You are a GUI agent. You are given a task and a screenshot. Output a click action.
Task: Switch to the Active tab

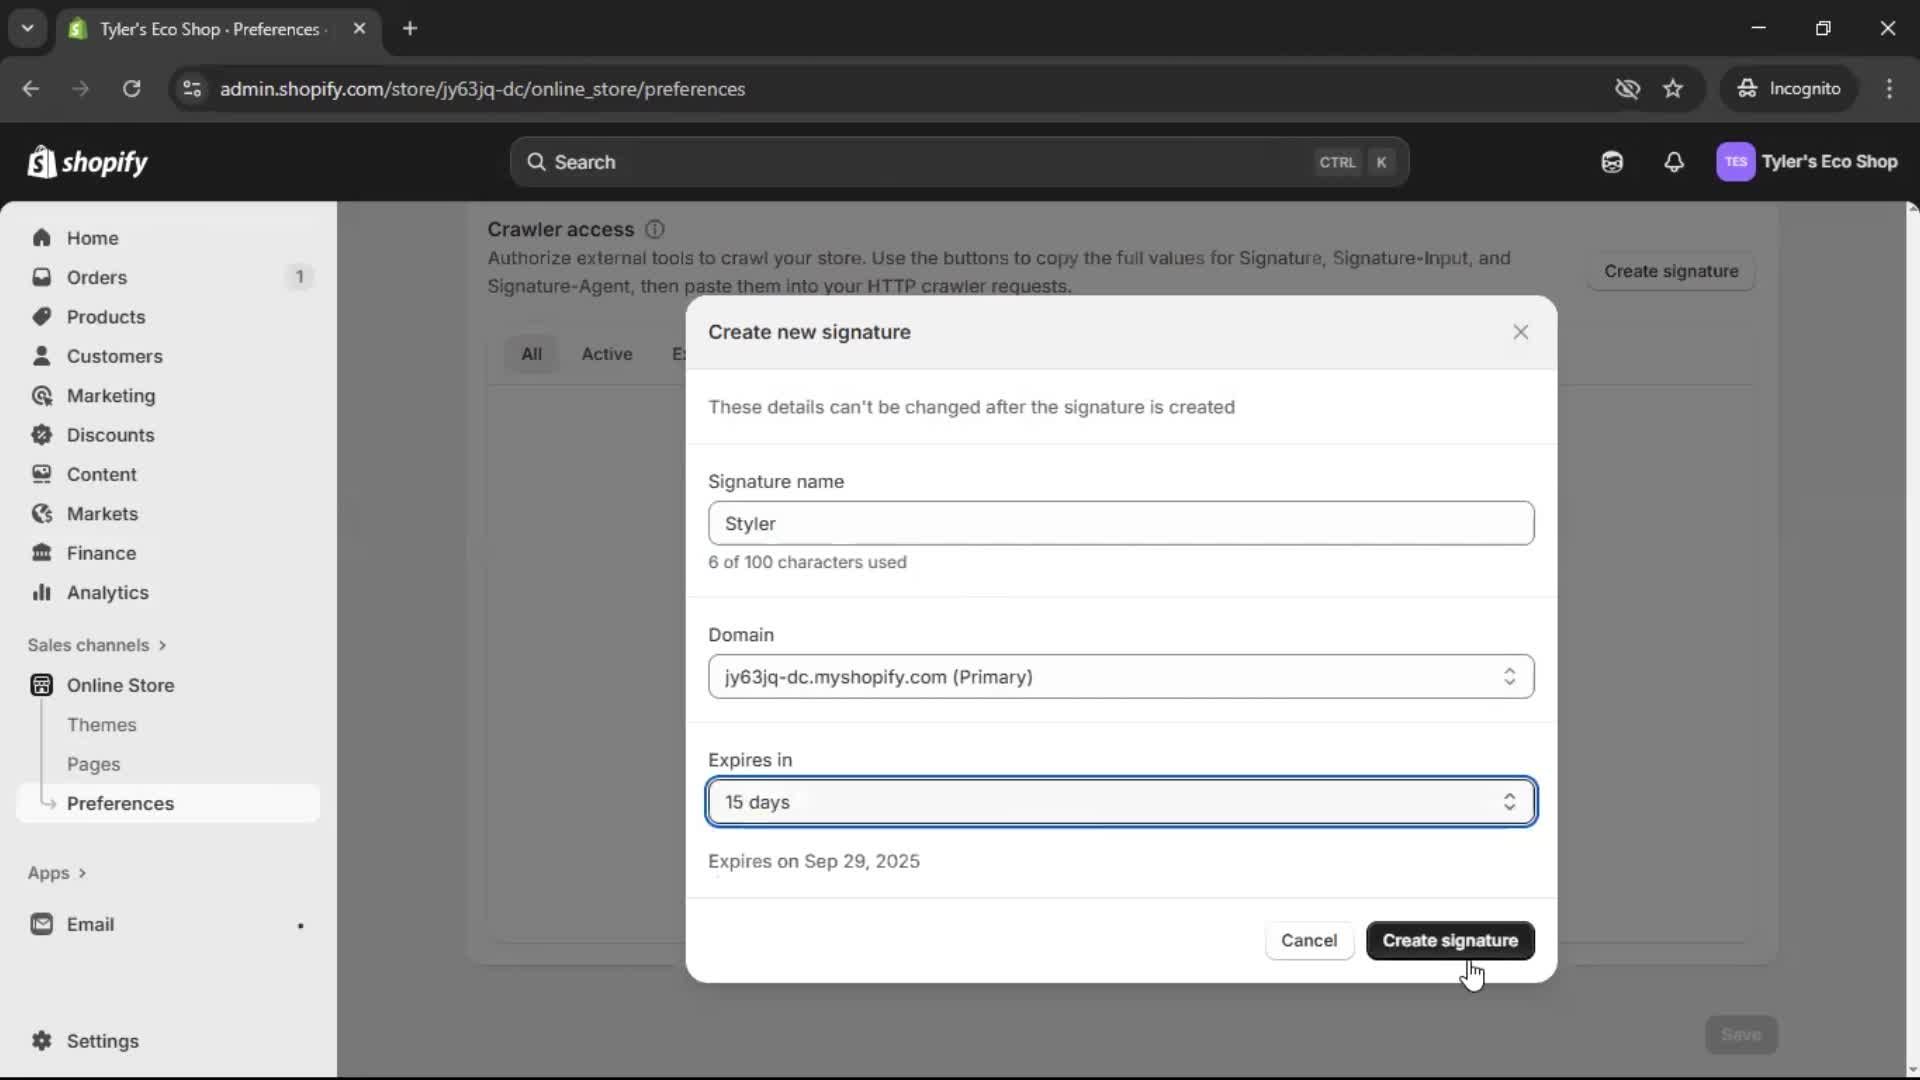(607, 353)
